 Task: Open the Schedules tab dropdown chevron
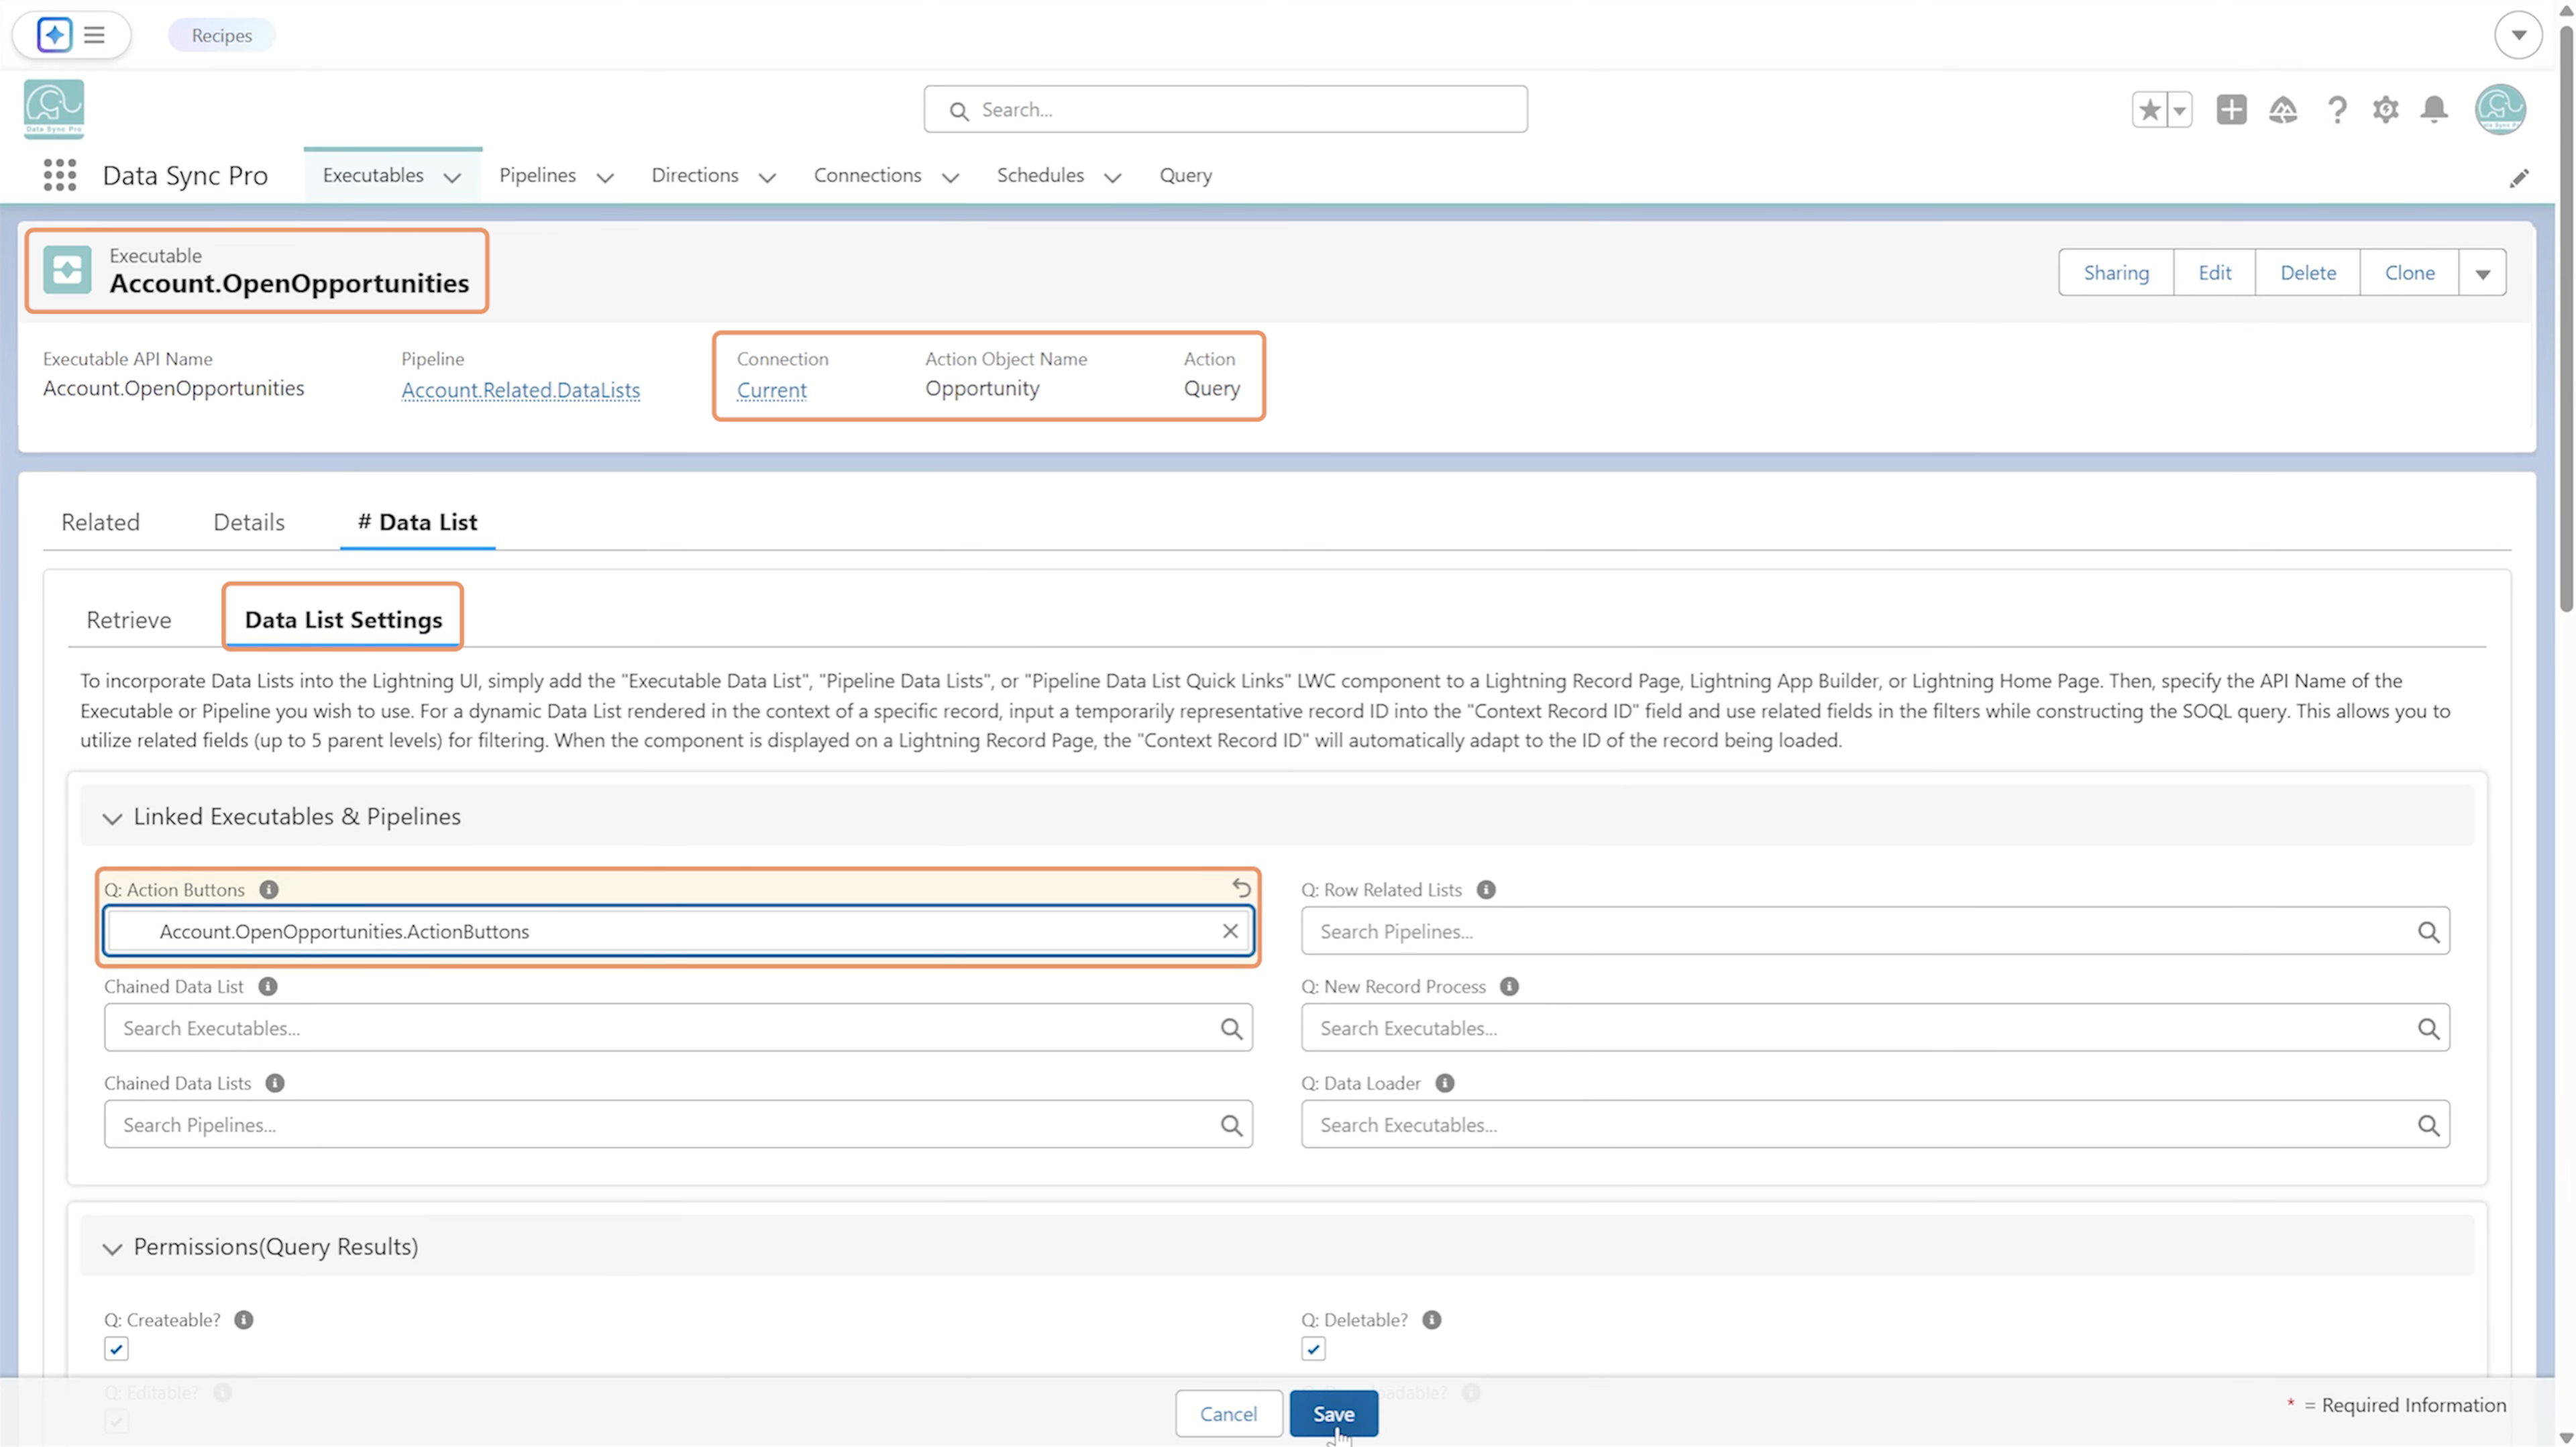click(x=1112, y=178)
